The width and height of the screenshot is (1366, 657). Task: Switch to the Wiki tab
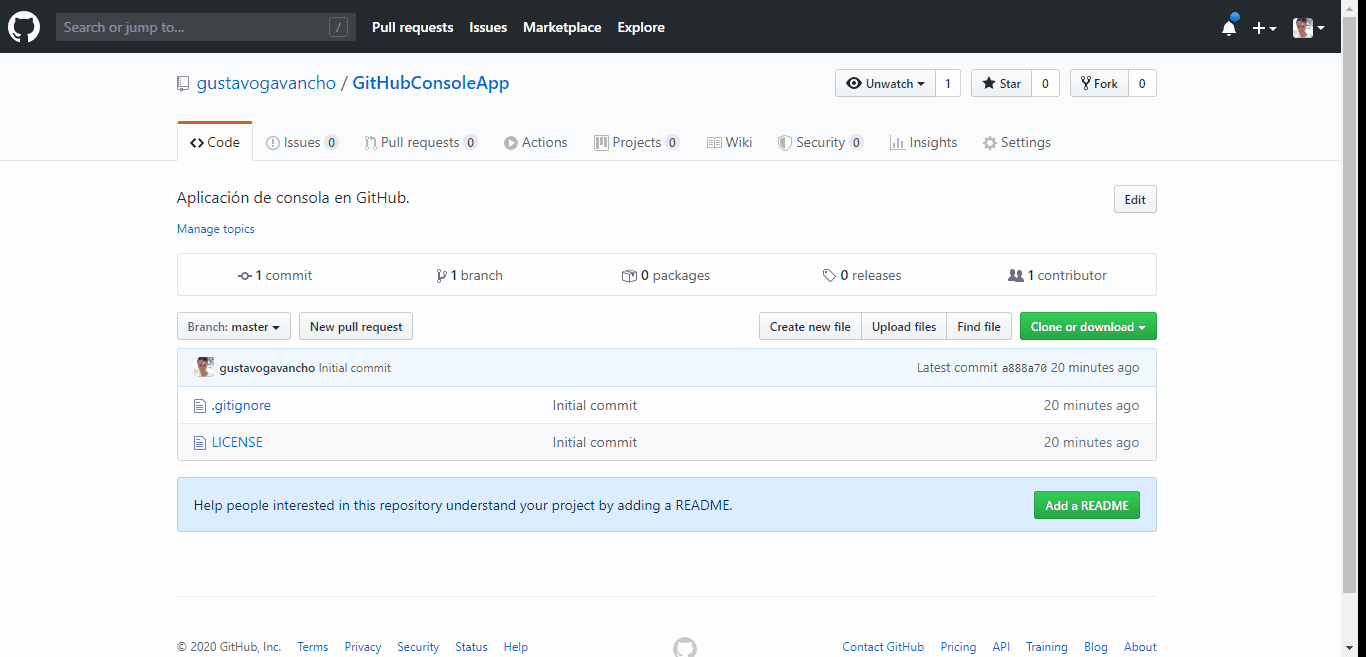pos(729,142)
